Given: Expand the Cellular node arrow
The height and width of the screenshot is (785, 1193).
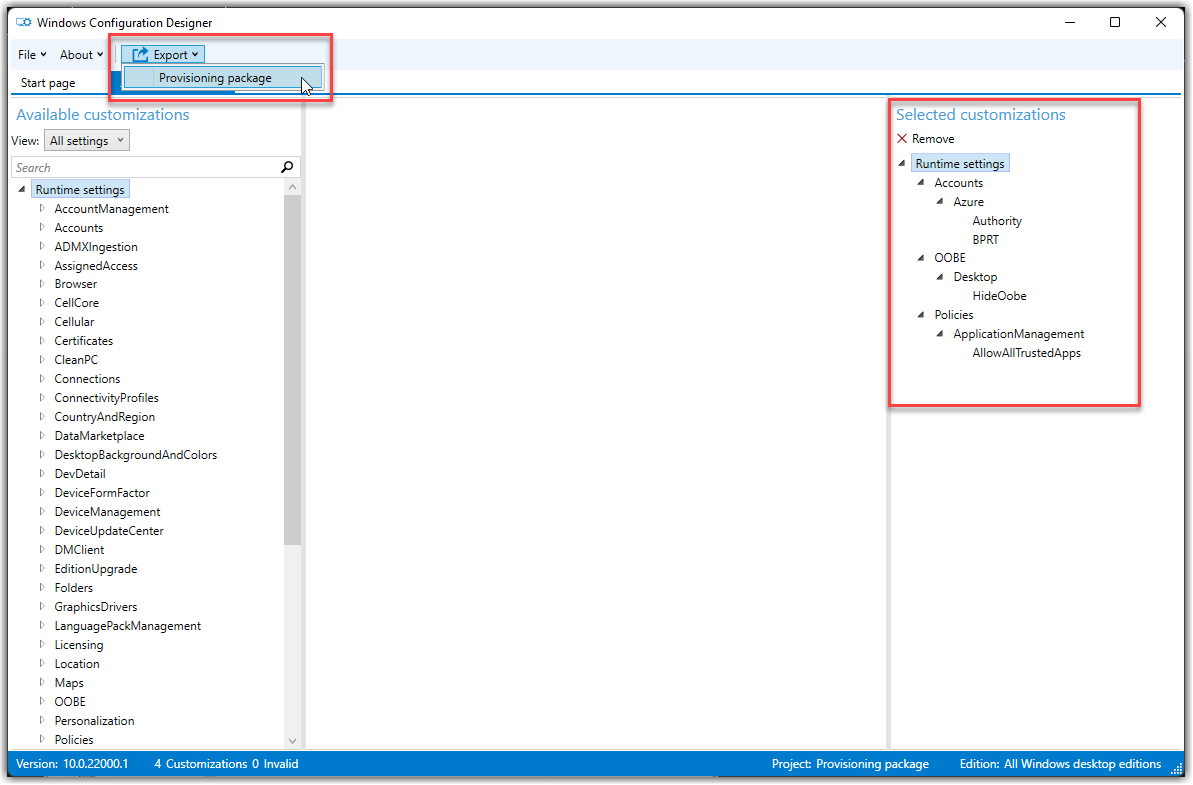Looking at the screenshot, I should [x=42, y=321].
